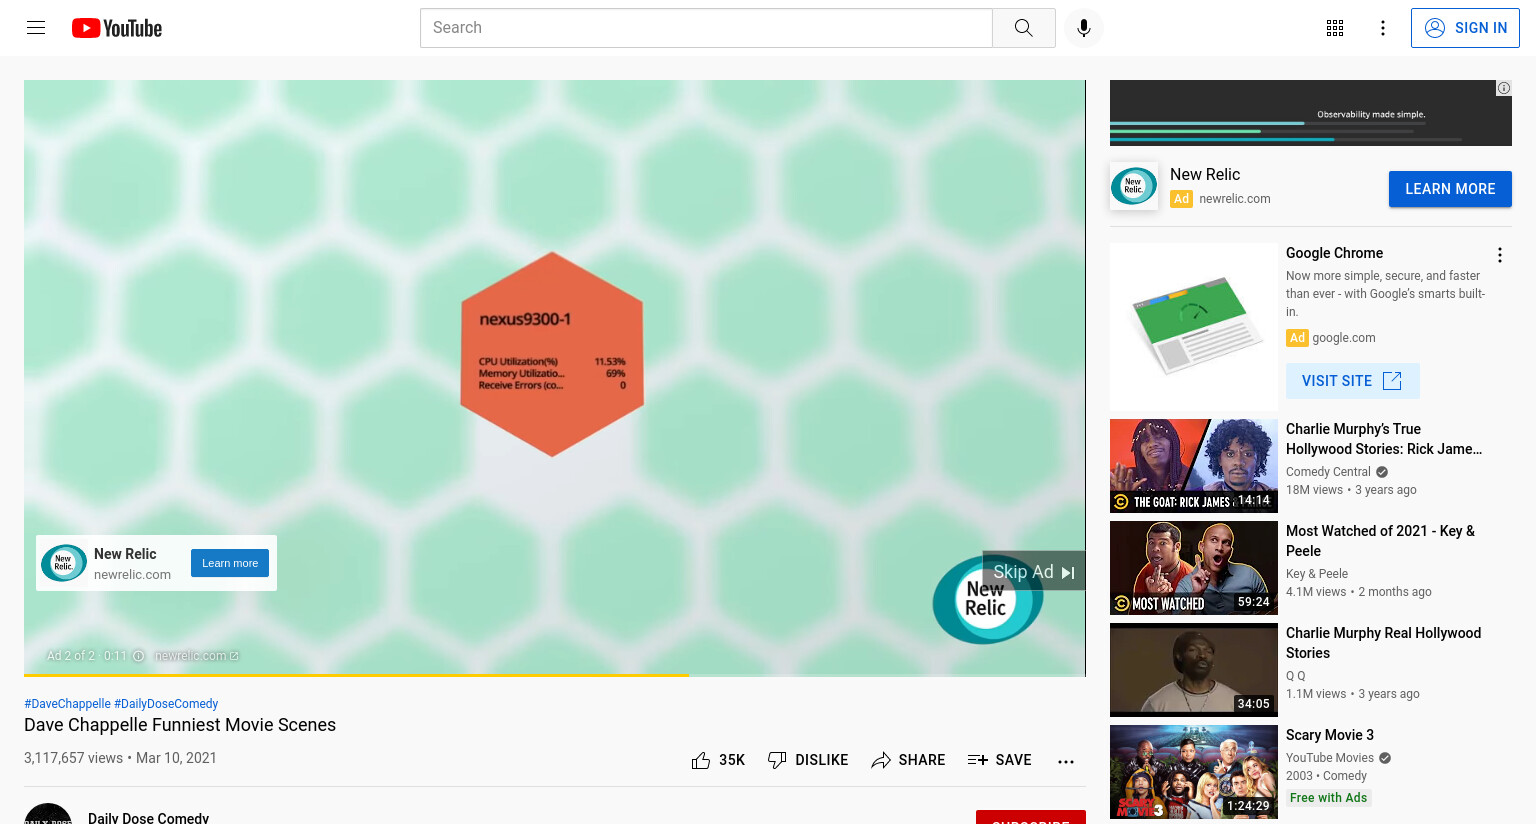This screenshot has width=1536, height=824.
Task: Click VISIT SITE for Google Chrome
Action: pyautogui.click(x=1352, y=381)
